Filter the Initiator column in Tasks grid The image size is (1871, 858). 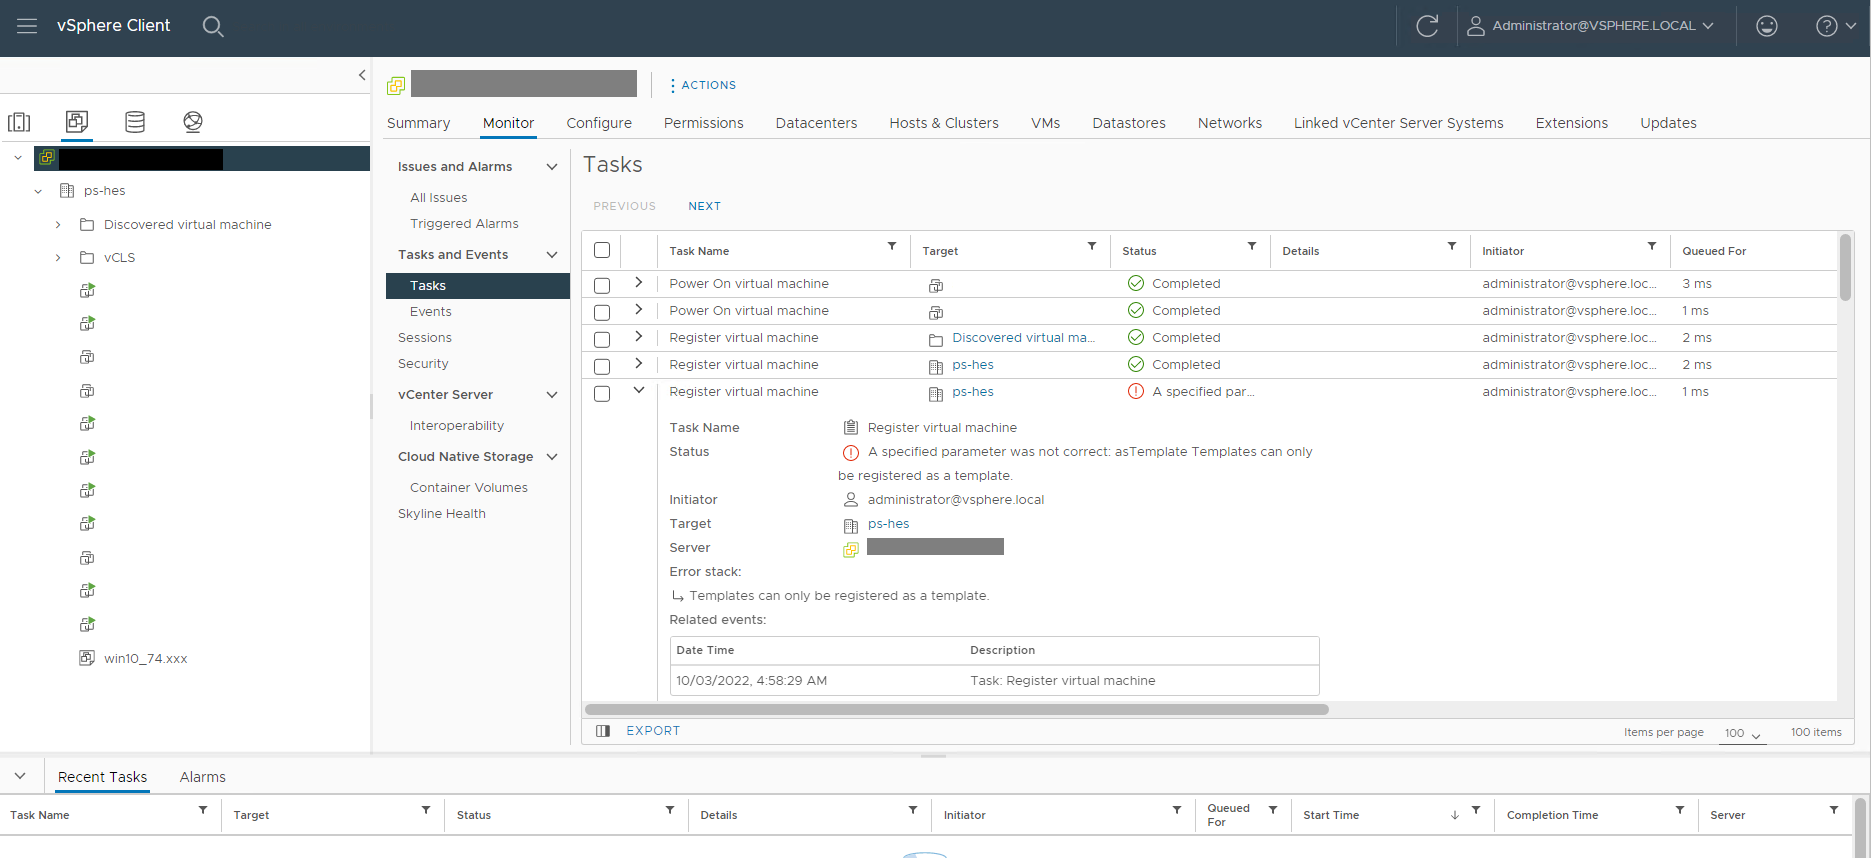[1652, 246]
